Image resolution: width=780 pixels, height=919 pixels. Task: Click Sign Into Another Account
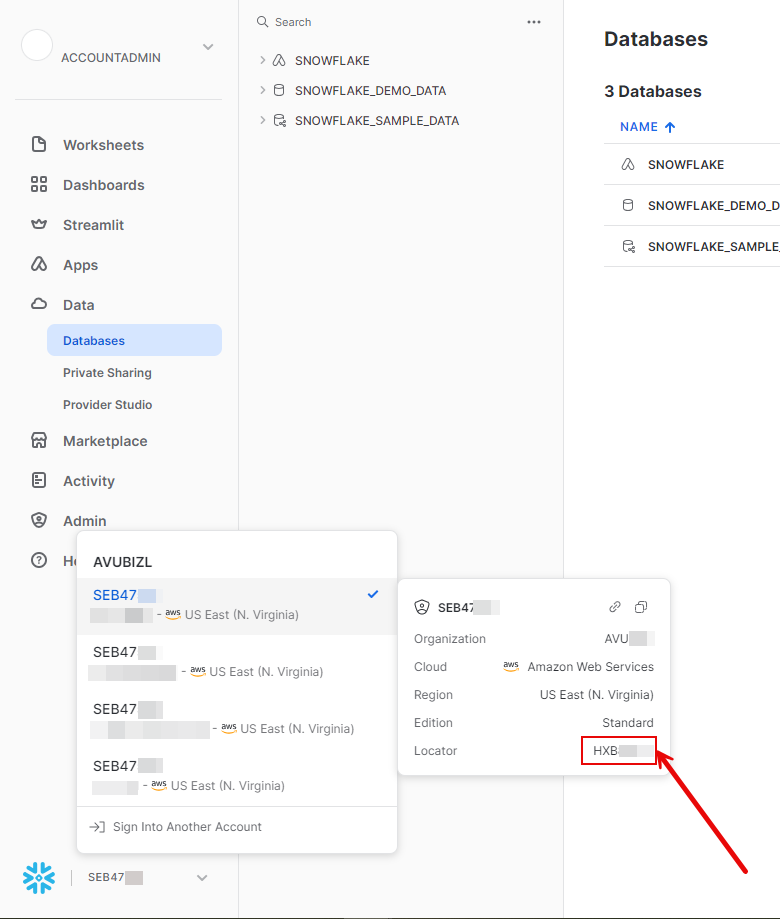[187, 826]
